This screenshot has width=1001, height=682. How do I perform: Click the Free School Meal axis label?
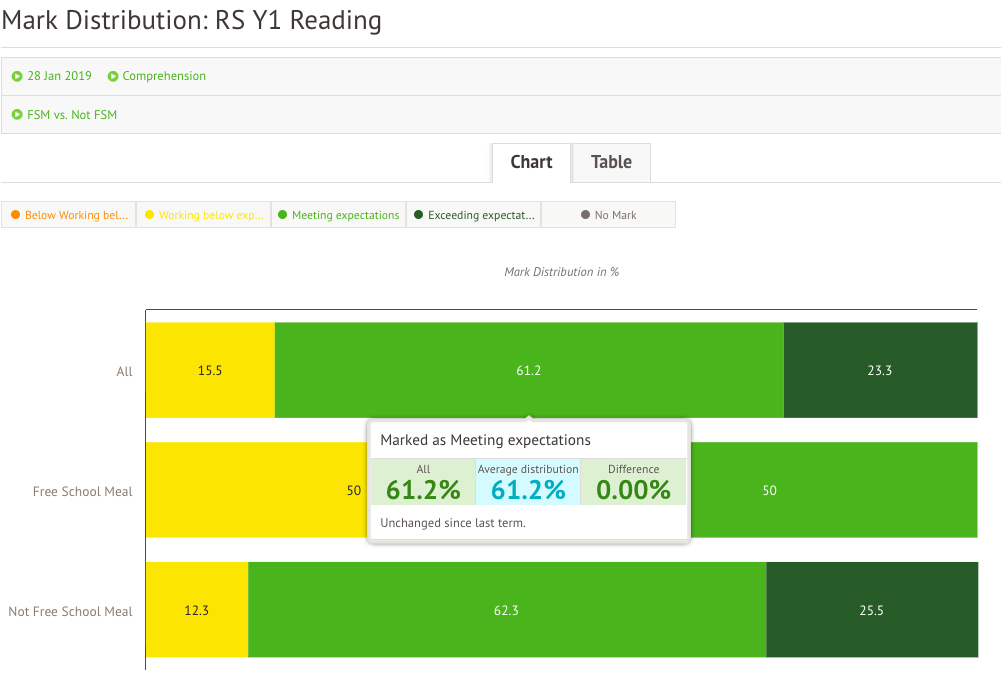pyautogui.click(x=82, y=491)
